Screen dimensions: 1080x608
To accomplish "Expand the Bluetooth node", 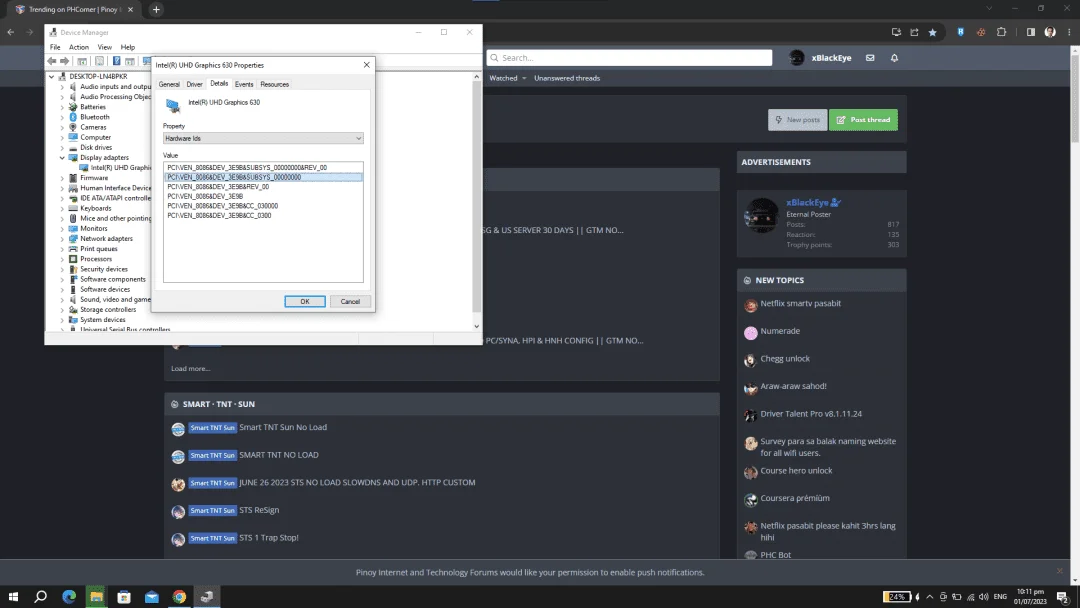I will pos(62,117).
